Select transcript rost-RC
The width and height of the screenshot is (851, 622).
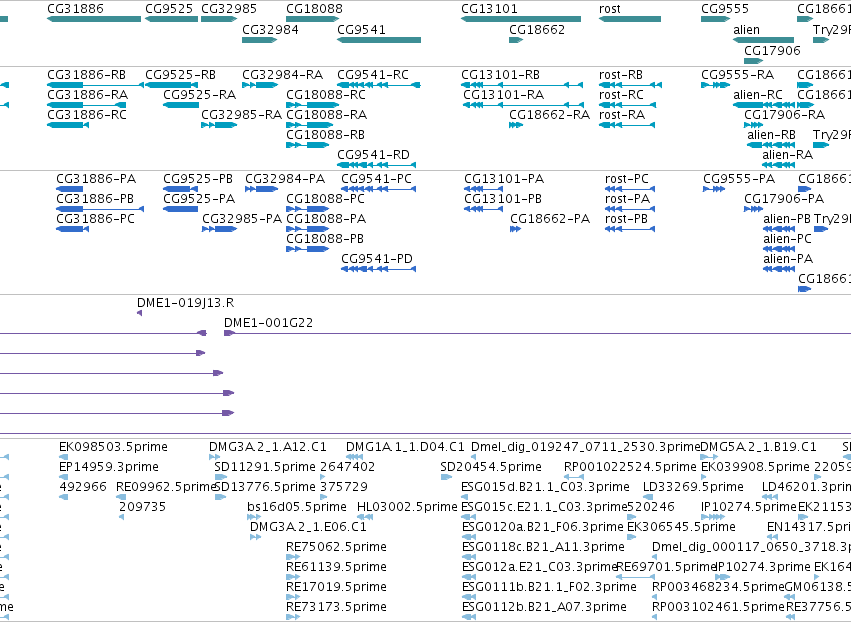627,105
